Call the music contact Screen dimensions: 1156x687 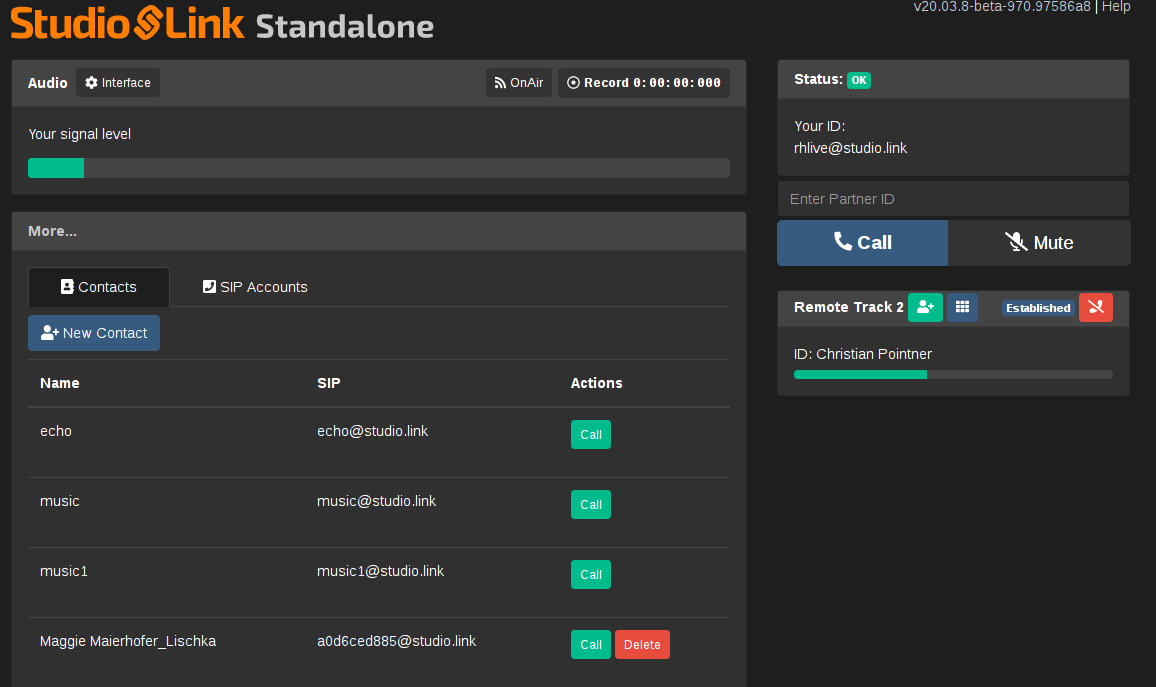pos(591,505)
